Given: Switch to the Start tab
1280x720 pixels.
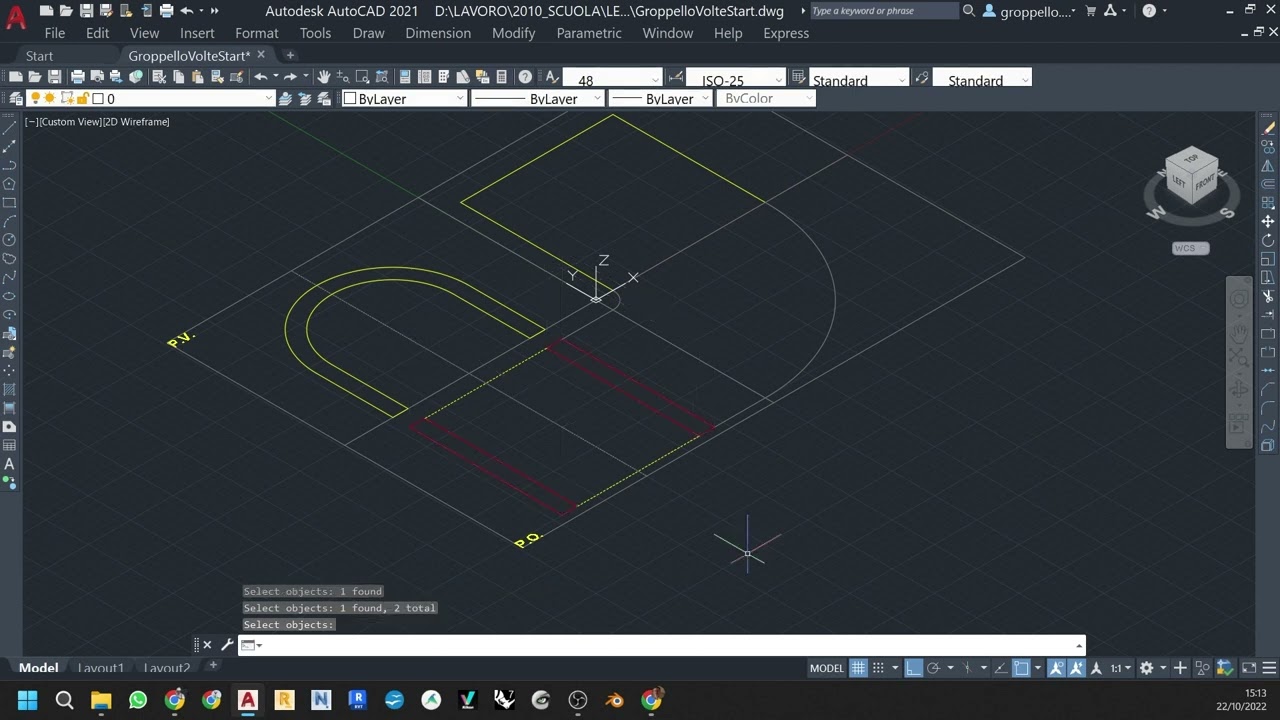Looking at the screenshot, I should [x=39, y=56].
